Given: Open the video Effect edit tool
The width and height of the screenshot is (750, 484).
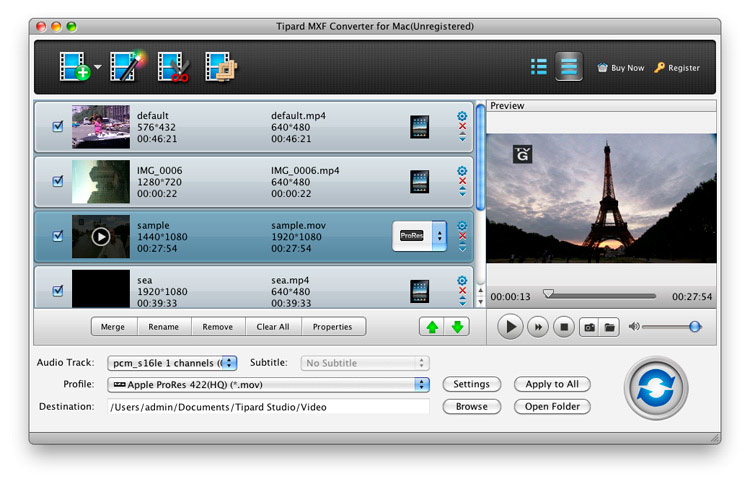Looking at the screenshot, I should 126,66.
